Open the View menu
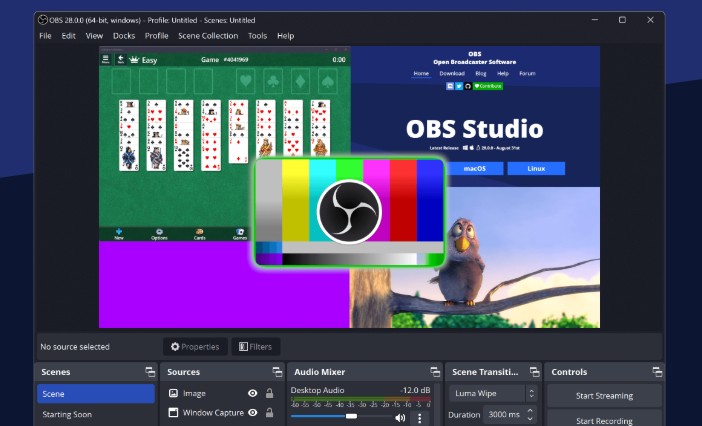 [94, 36]
